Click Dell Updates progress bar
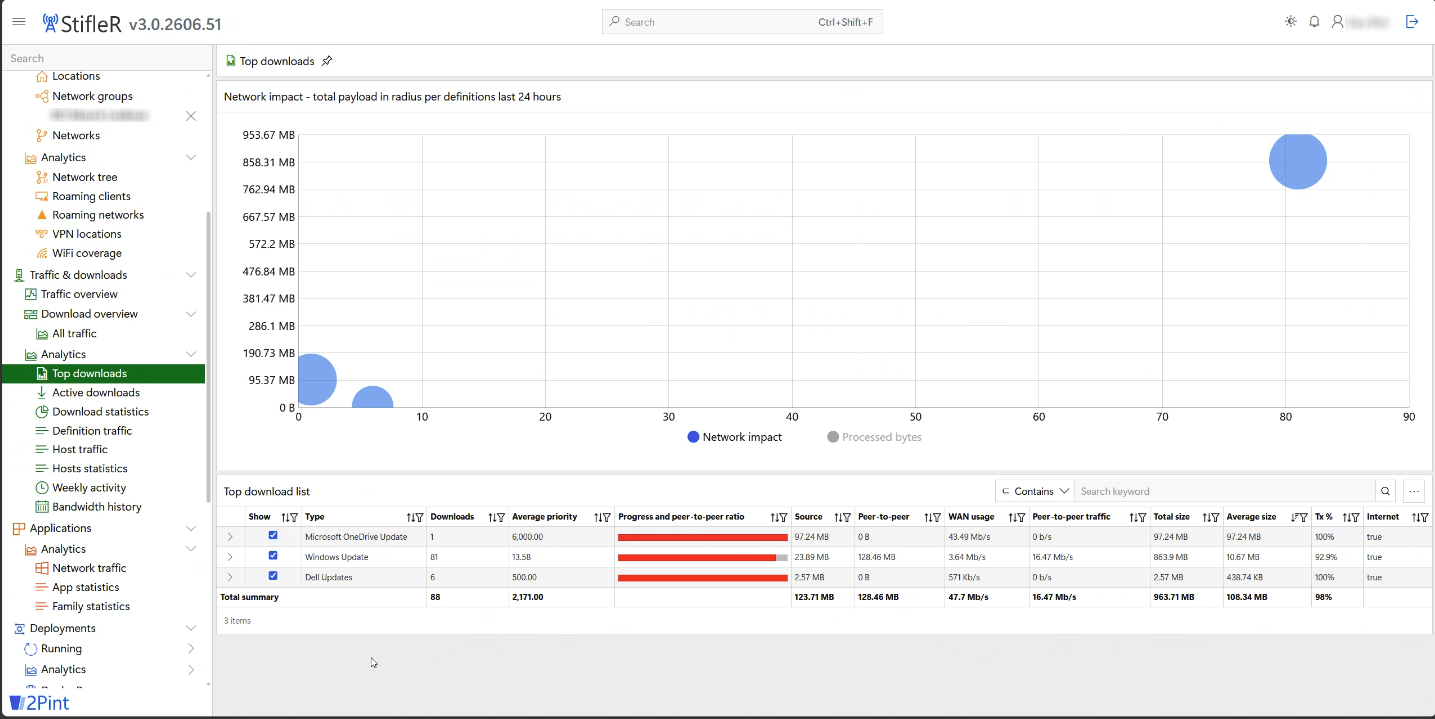Image resolution: width=1435 pixels, height=719 pixels. point(703,577)
